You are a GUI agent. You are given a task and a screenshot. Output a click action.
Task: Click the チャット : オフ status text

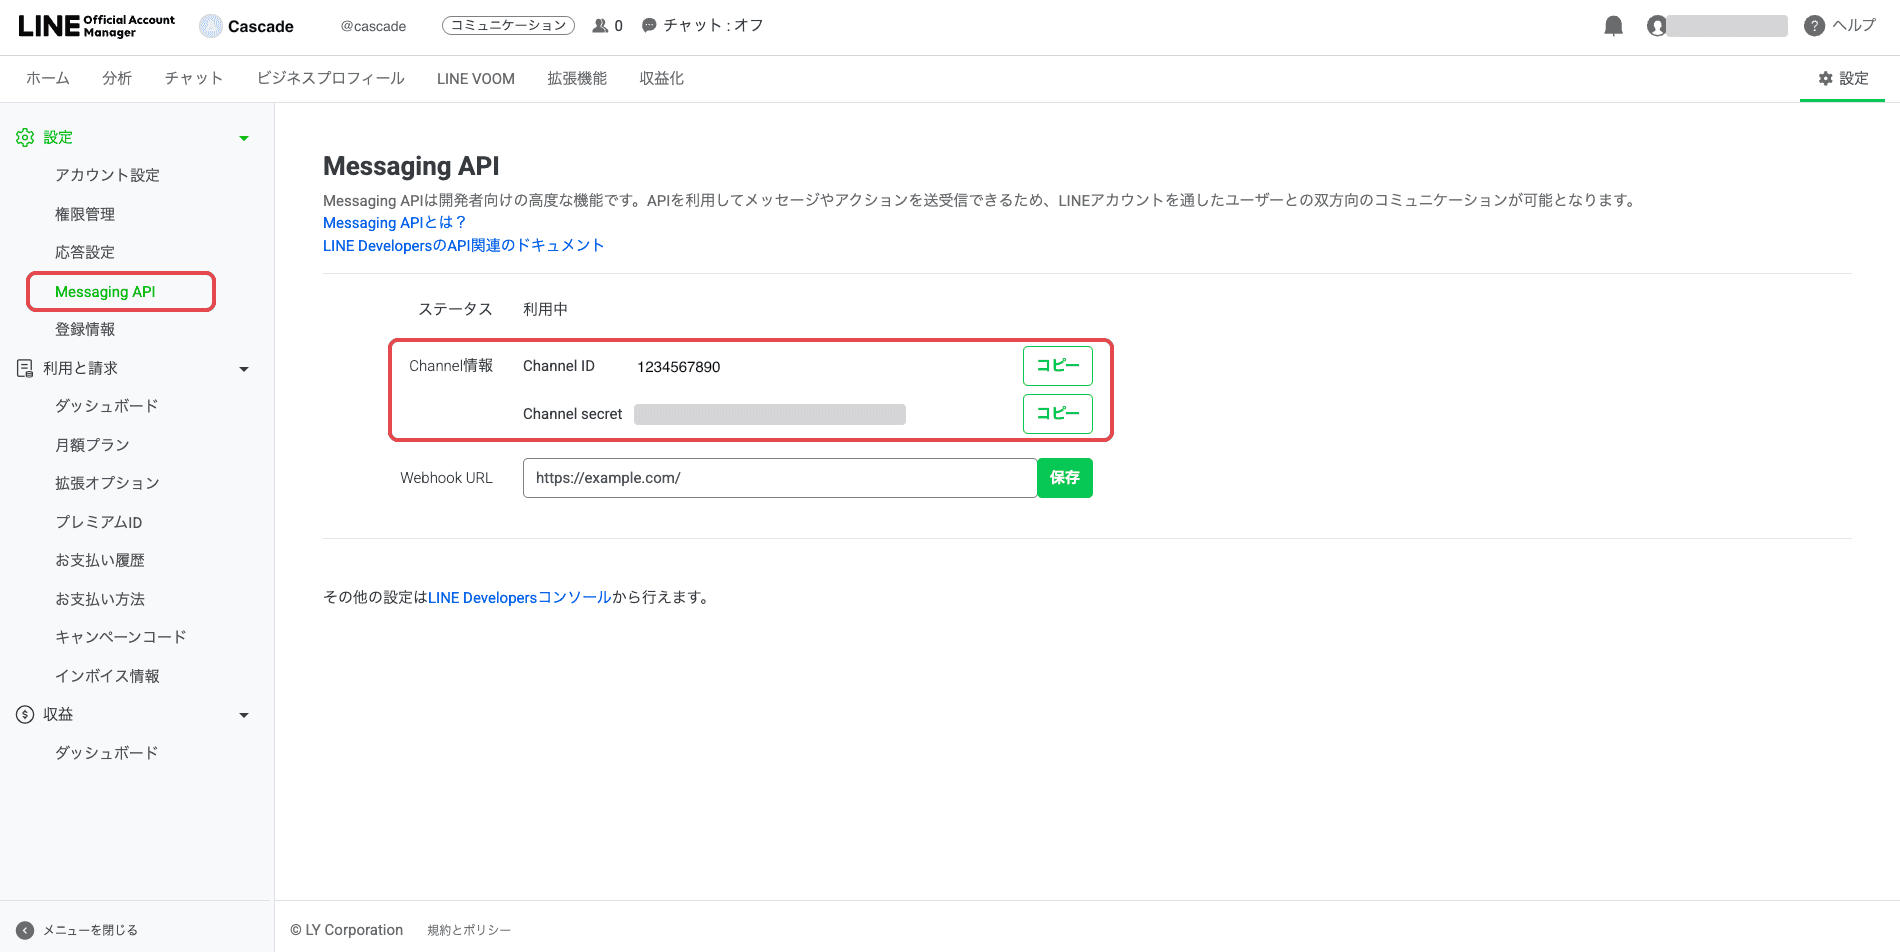(x=713, y=26)
